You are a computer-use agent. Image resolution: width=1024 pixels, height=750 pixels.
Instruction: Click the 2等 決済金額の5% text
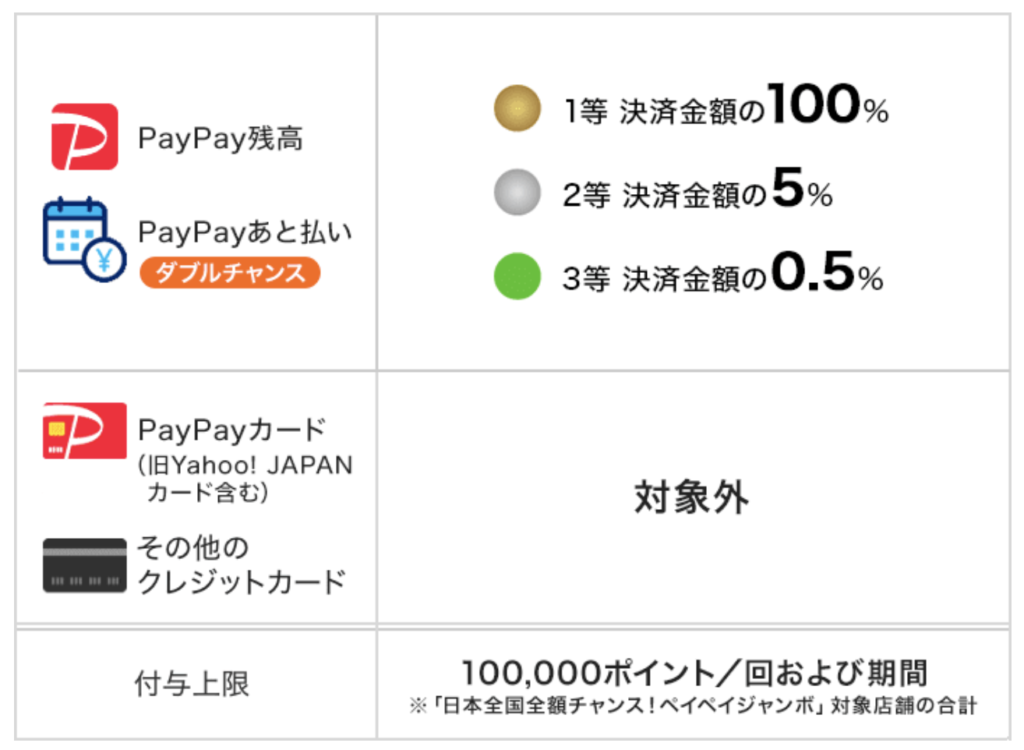[x=697, y=189]
